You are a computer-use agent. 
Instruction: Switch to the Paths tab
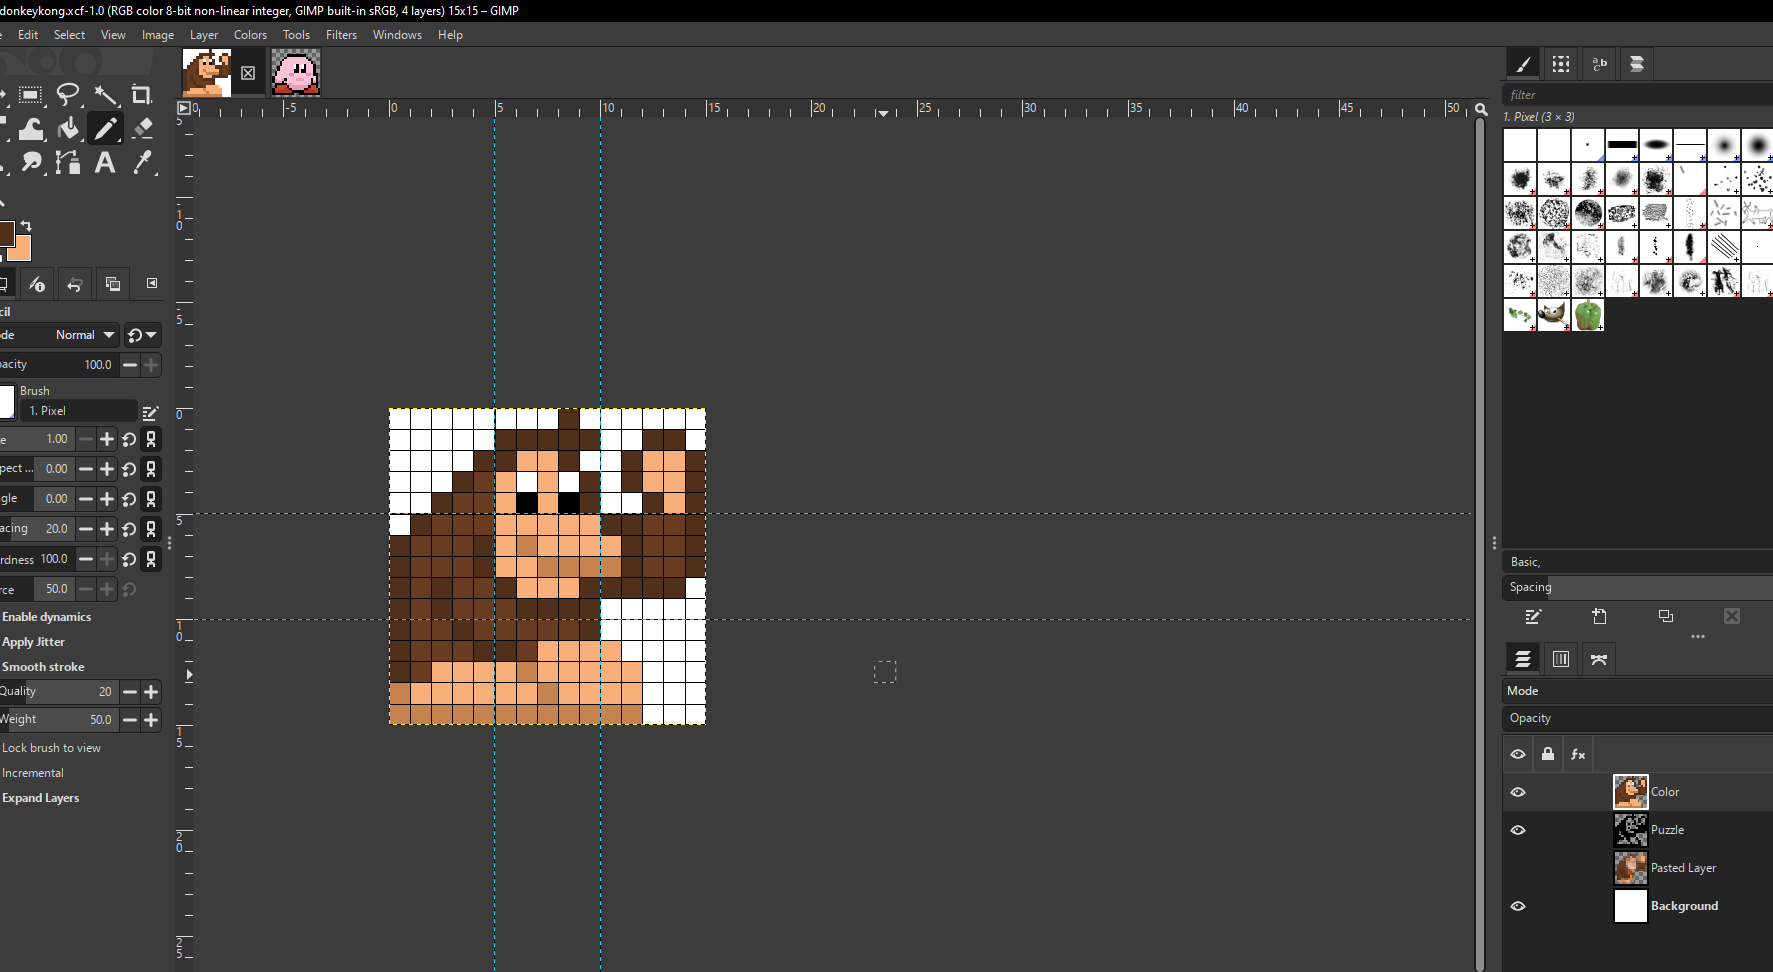click(x=1599, y=659)
